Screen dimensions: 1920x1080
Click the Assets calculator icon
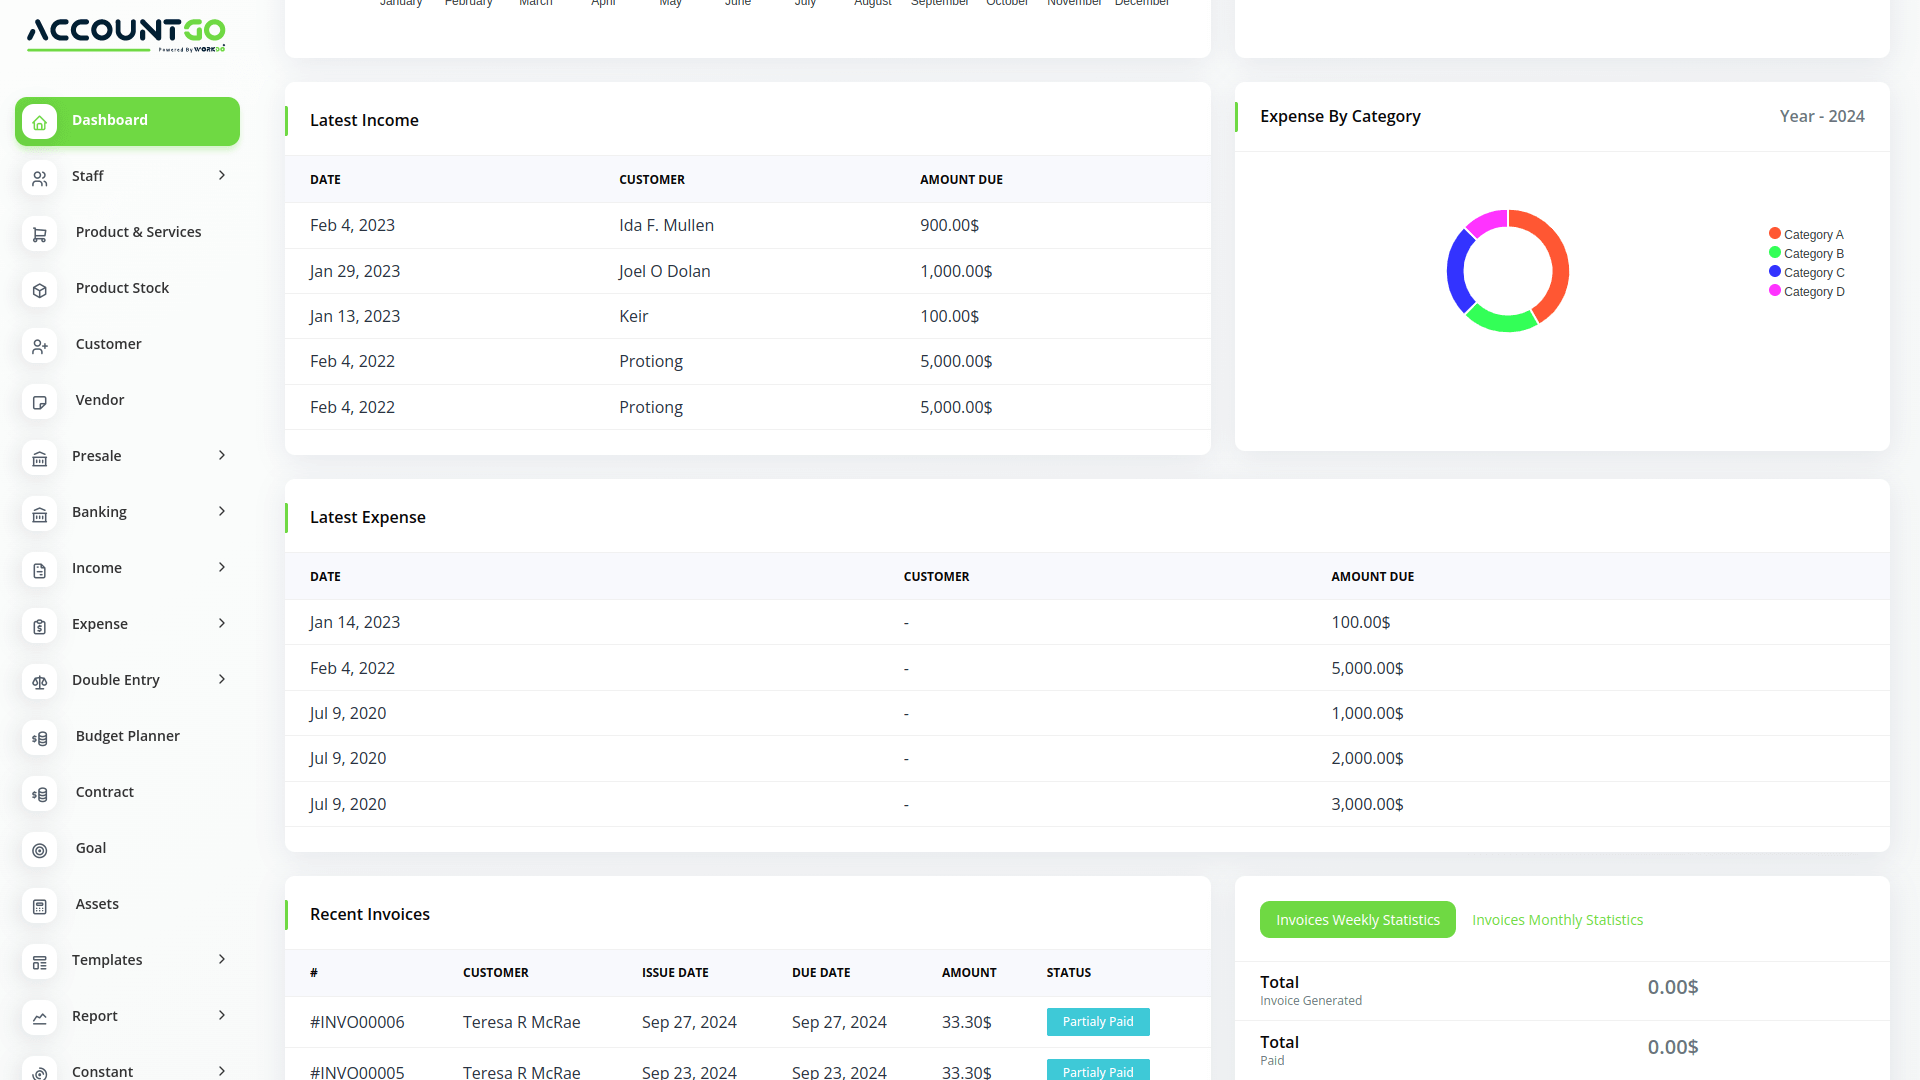(x=40, y=906)
